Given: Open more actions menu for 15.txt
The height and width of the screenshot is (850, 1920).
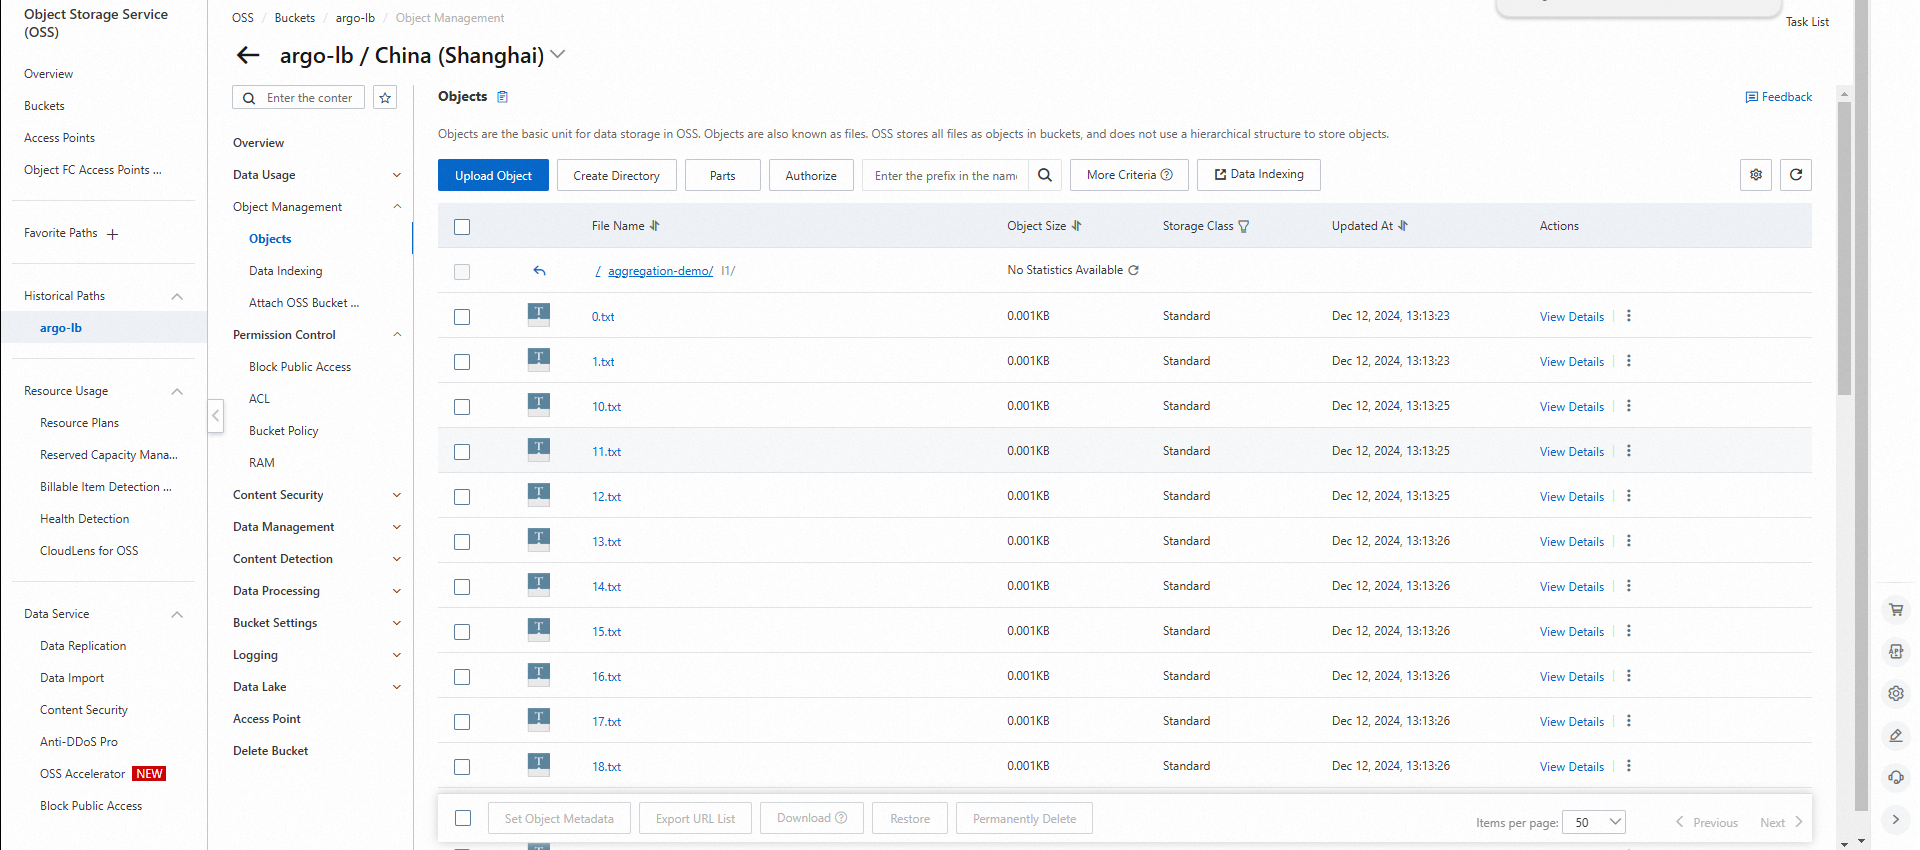Looking at the screenshot, I should 1629,631.
